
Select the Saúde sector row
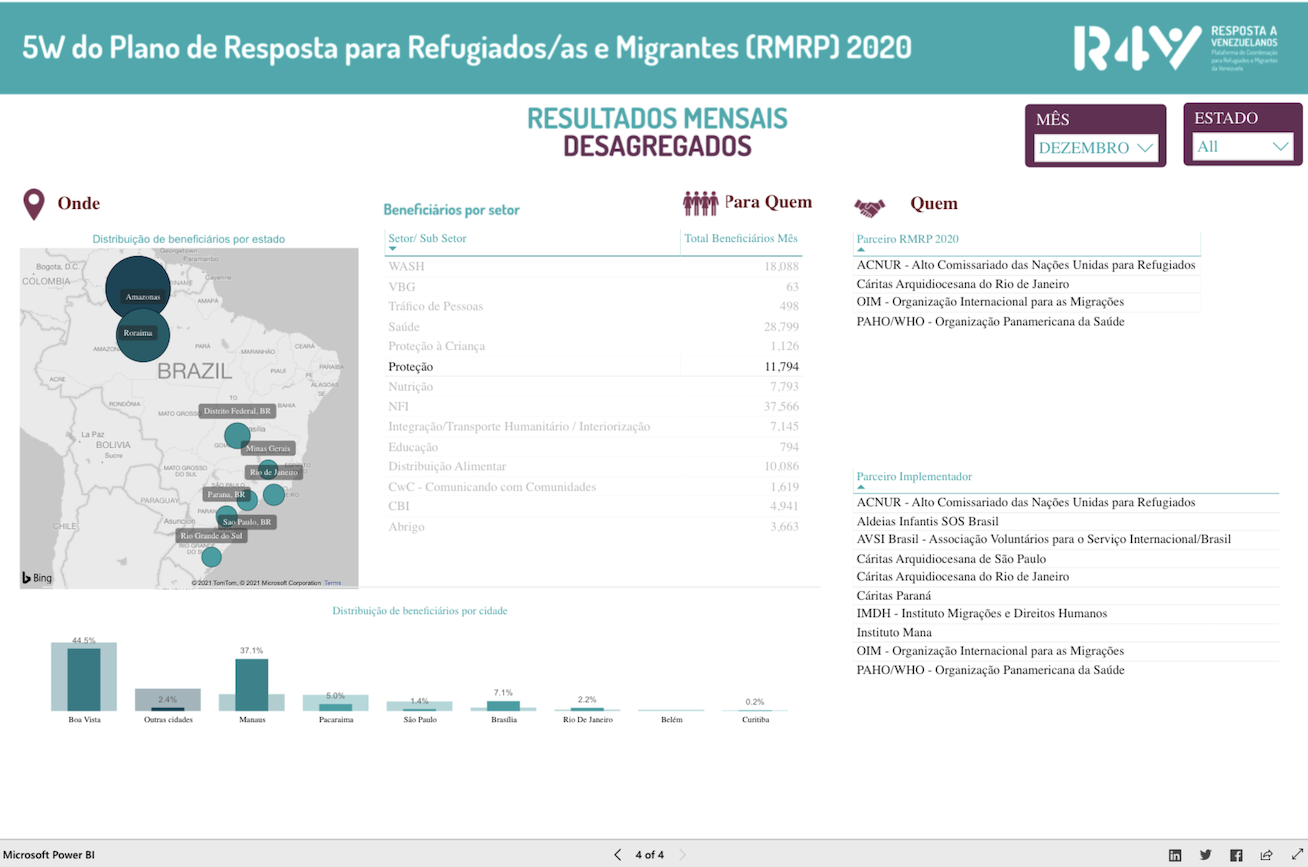[x=593, y=327]
